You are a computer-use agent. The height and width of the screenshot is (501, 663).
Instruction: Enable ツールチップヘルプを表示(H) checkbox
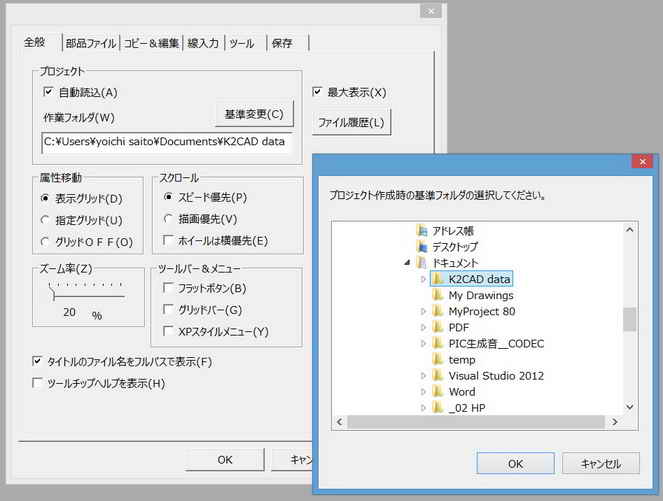(37, 383)
